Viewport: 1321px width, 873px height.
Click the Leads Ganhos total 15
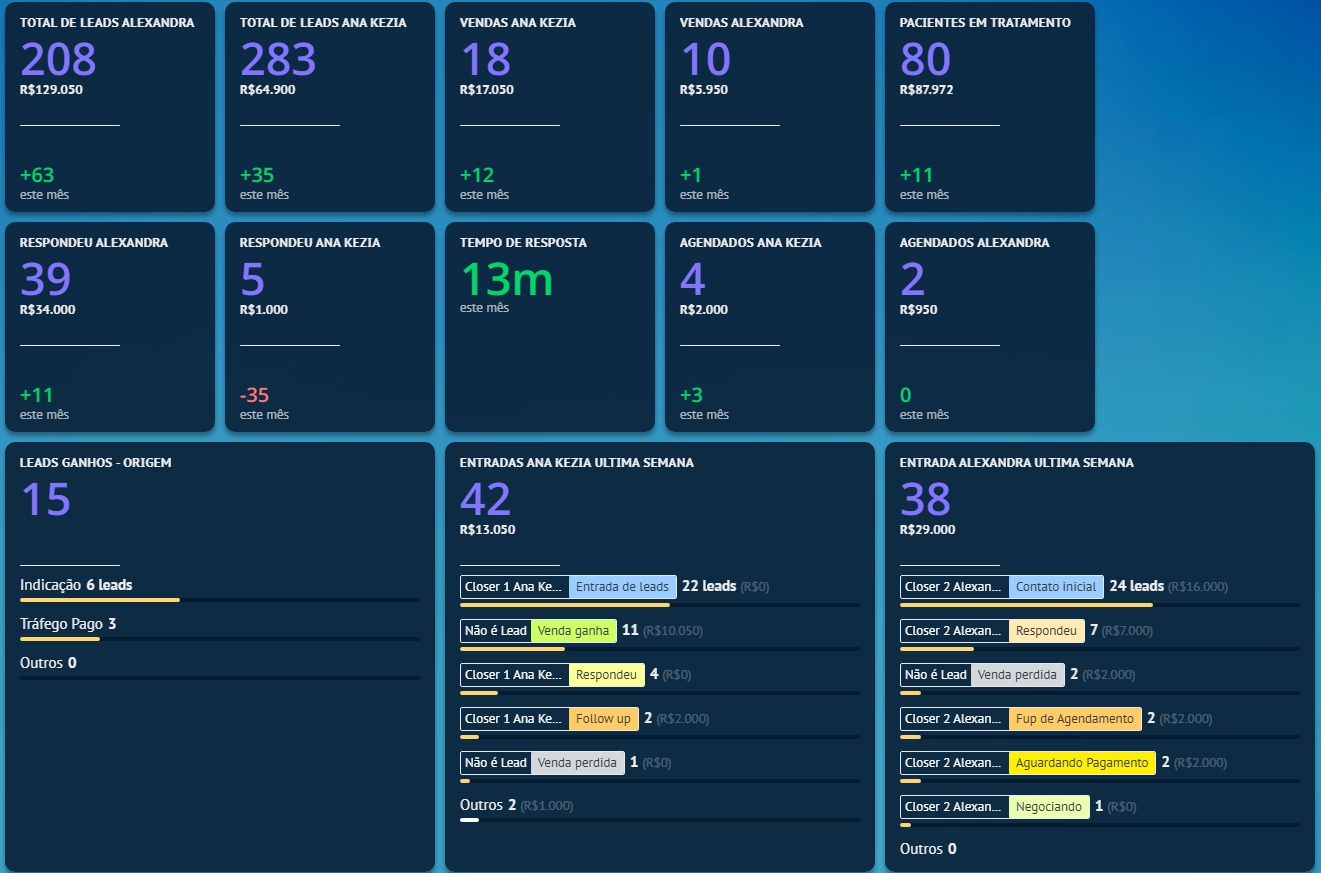46,500
